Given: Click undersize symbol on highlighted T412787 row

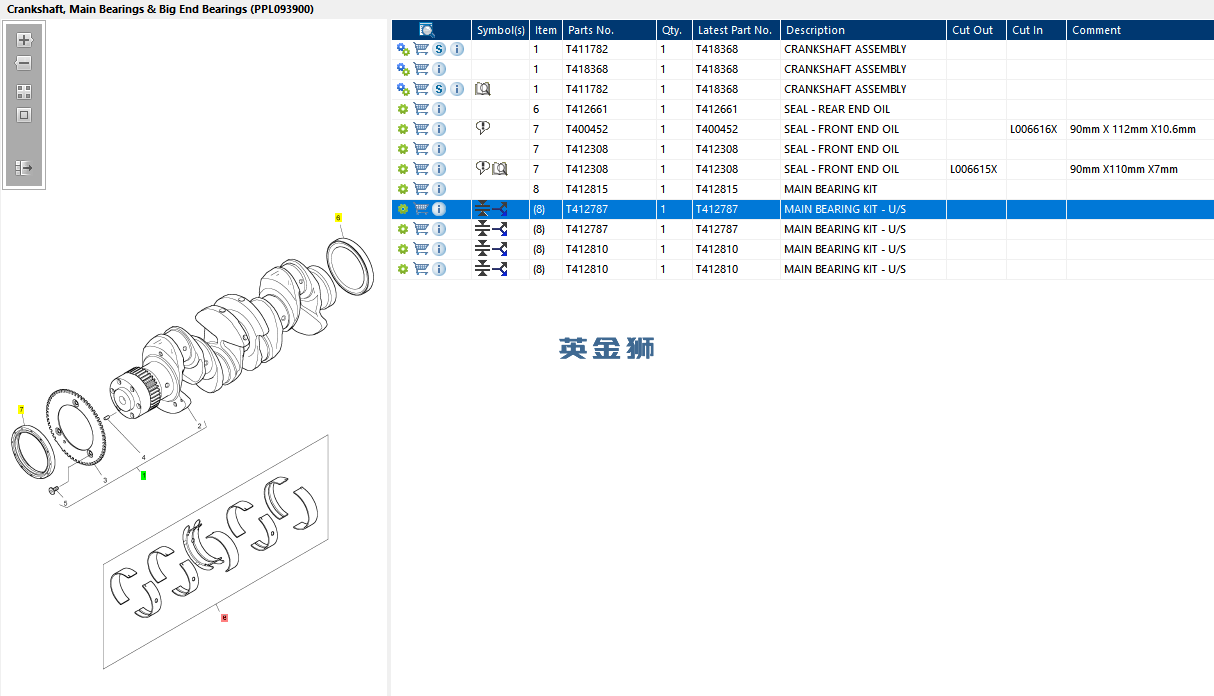Looking at the screenshot, I should [x=482, y=209].
